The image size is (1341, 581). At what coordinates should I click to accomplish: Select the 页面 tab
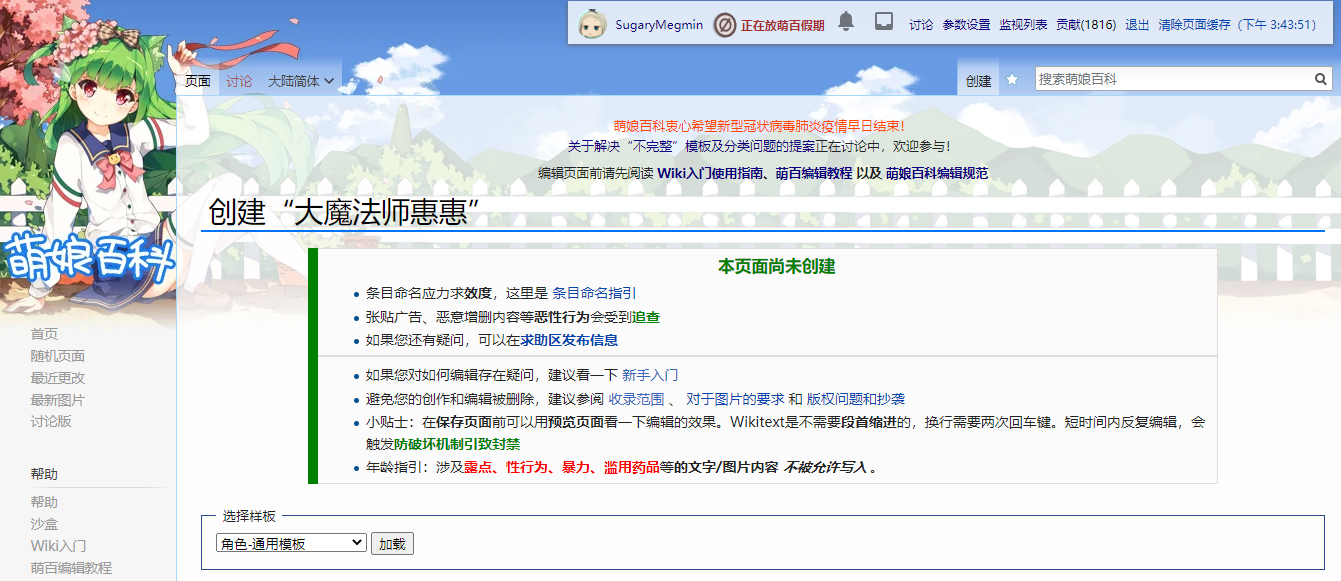[198, 81]
